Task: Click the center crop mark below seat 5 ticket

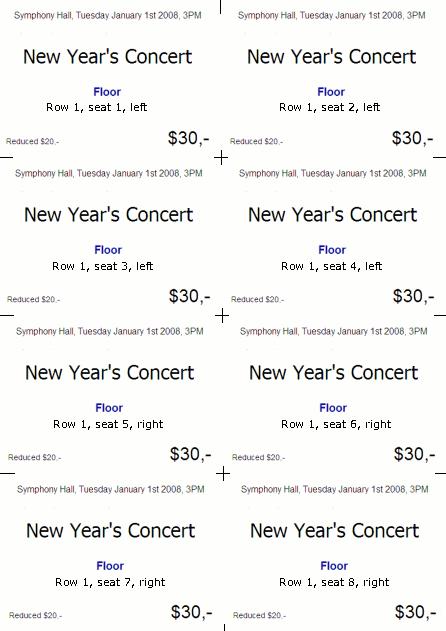Action: [x=223, y=474]
